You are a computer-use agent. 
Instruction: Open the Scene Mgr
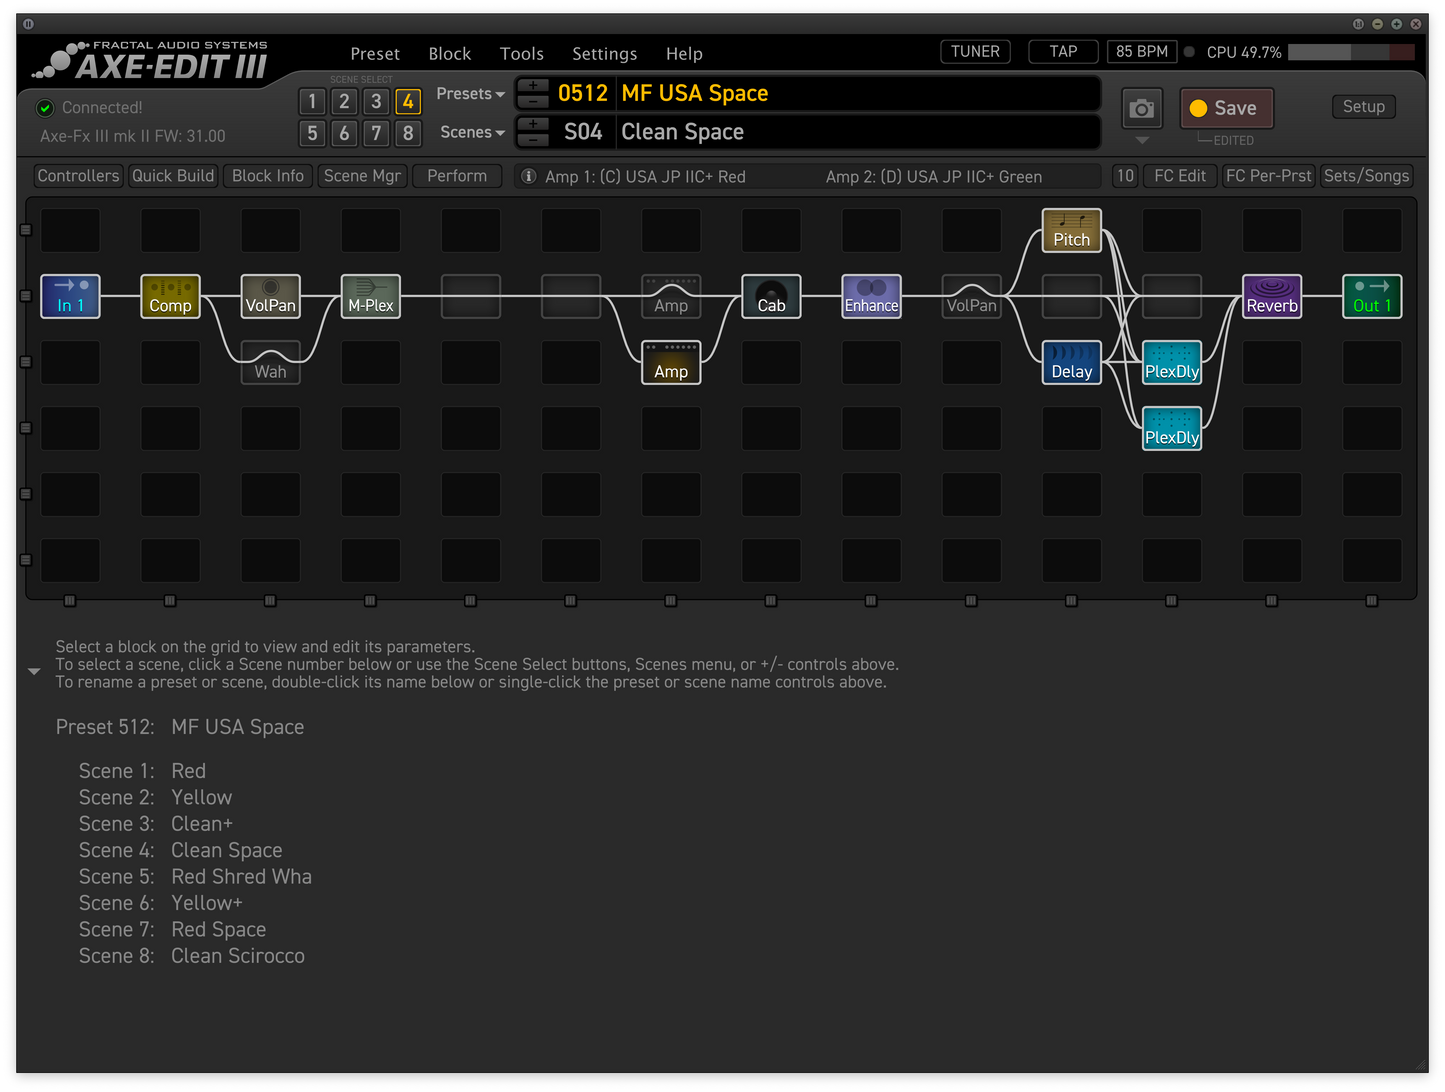pyautogui.click(x=362, y=175)
